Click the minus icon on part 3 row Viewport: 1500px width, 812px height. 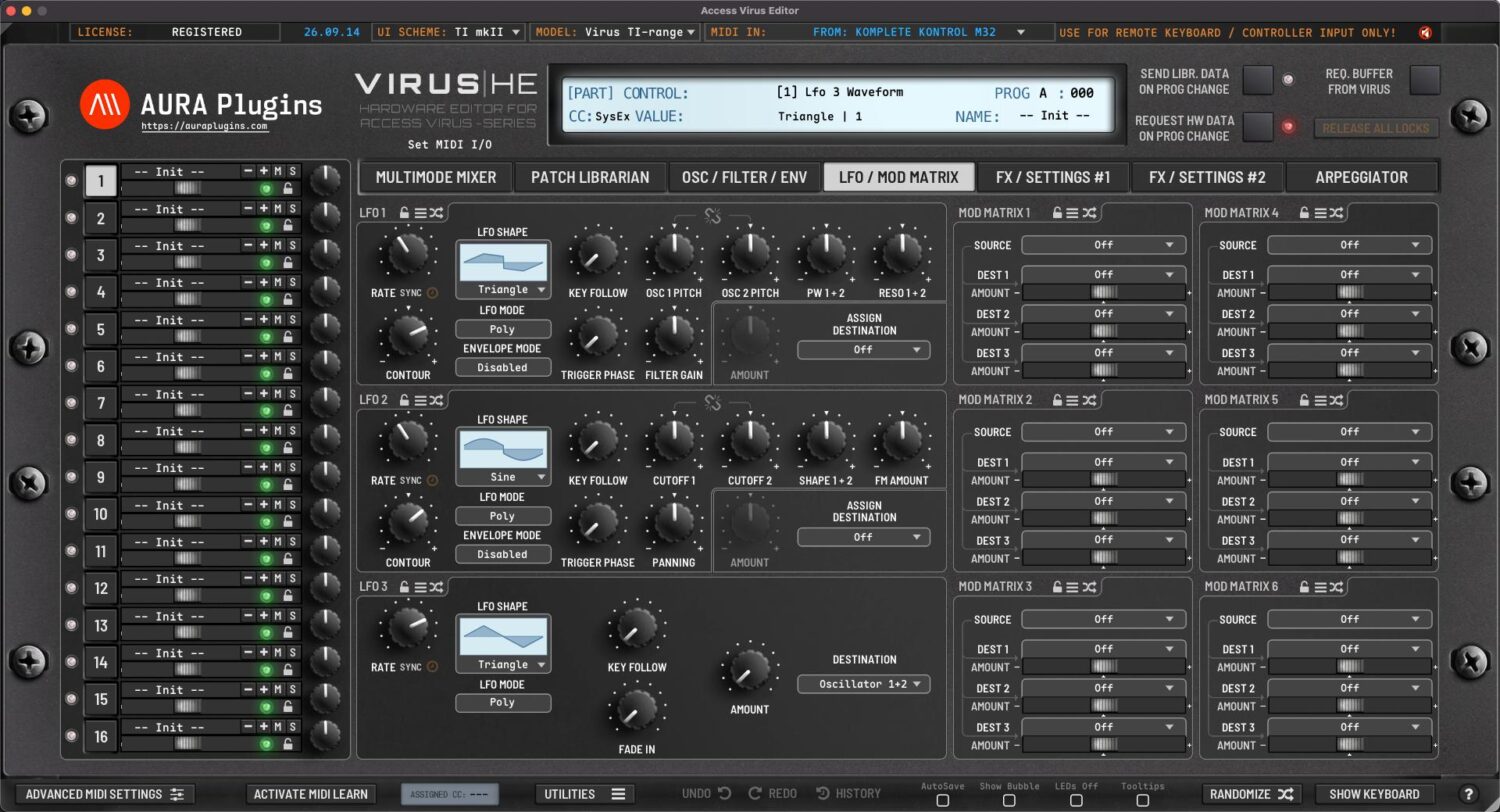click(248, 246)
